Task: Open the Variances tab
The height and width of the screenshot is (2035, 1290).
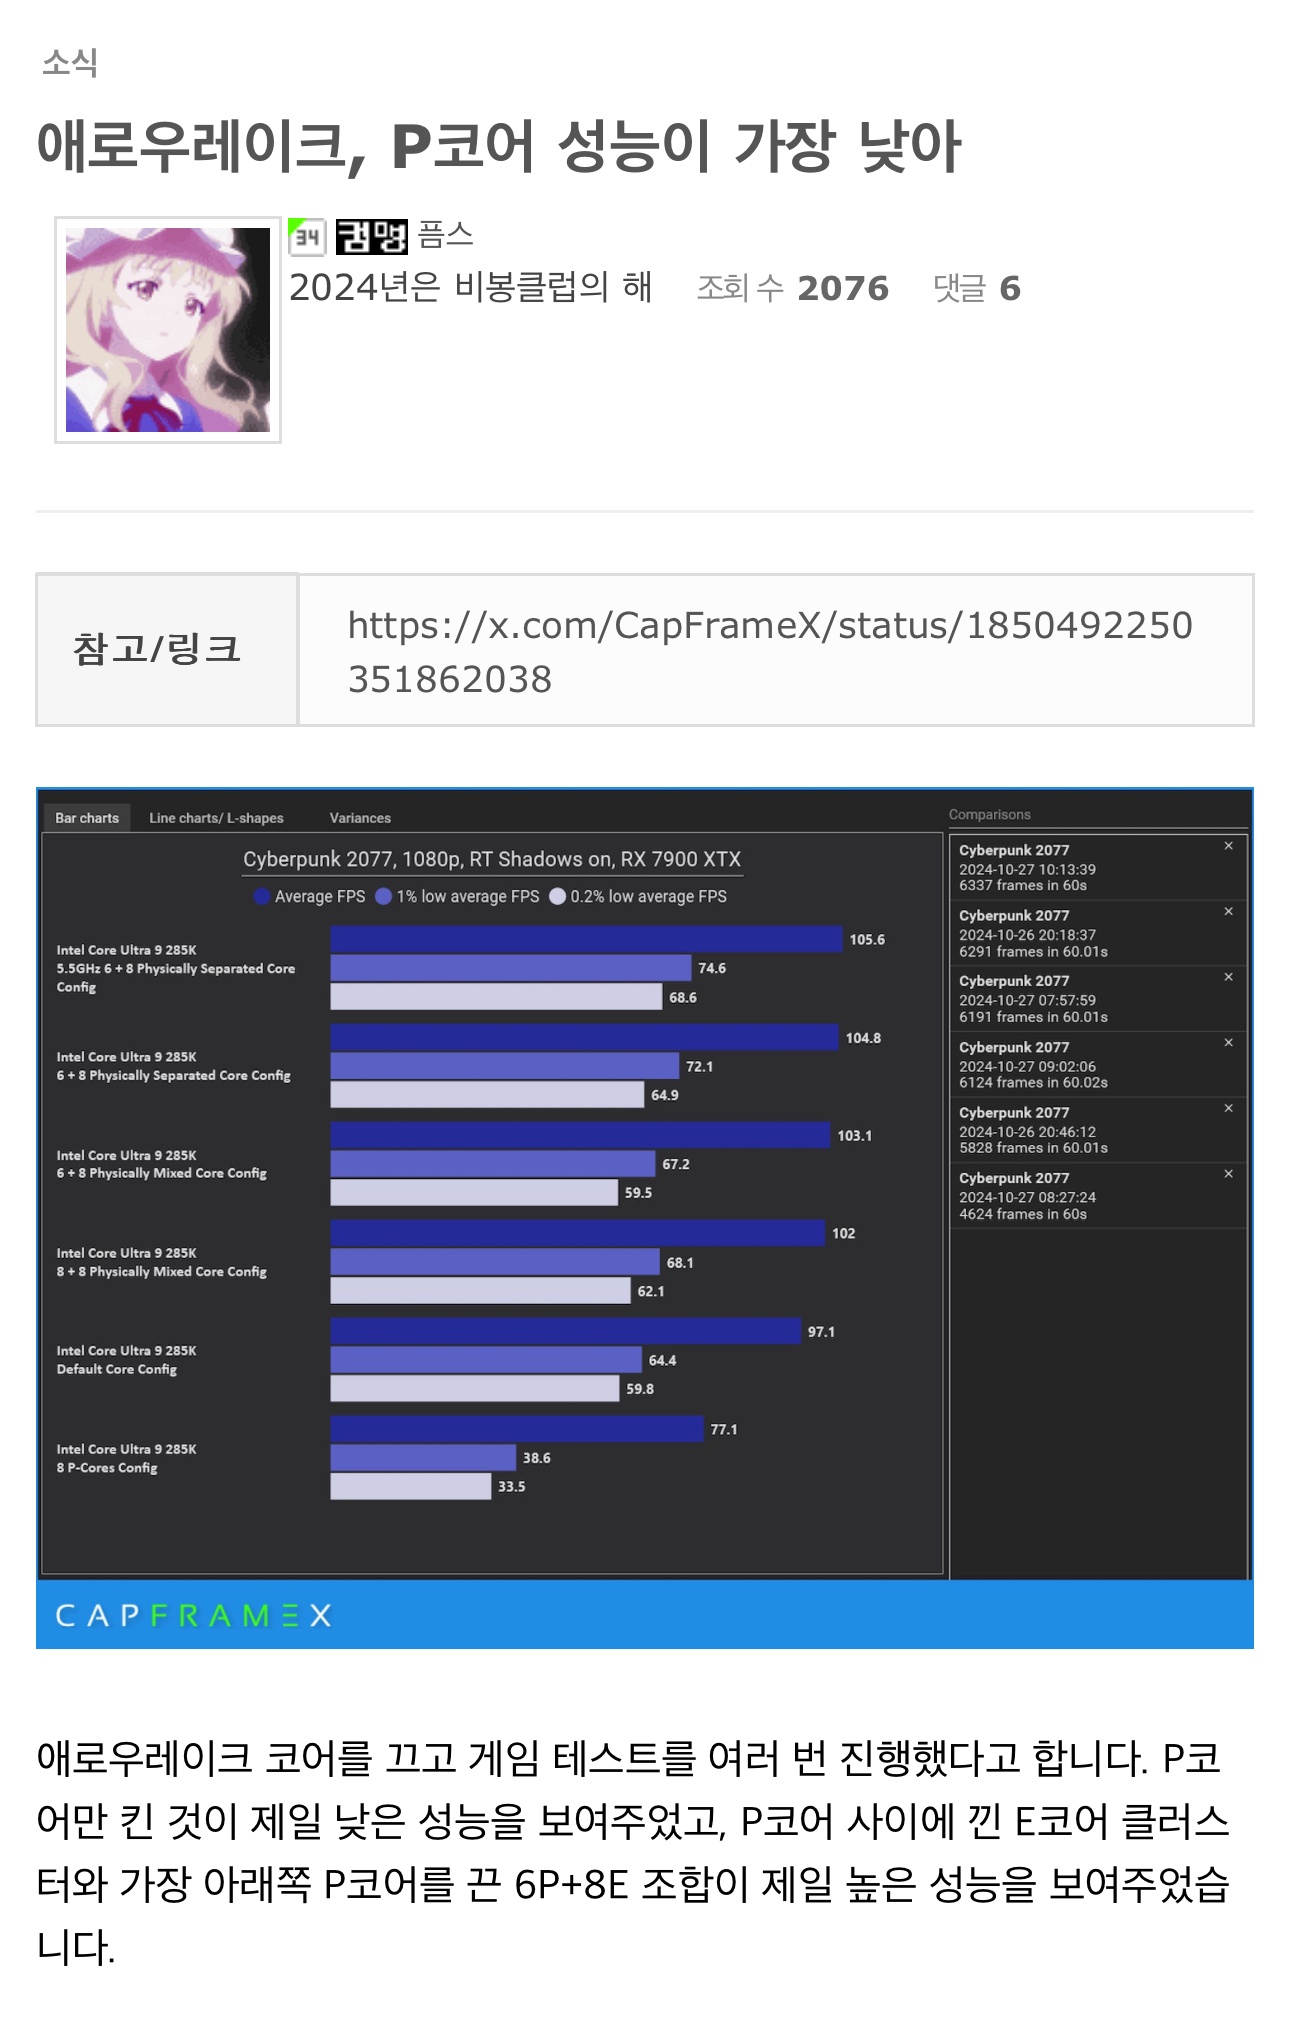Action: pos(360,817)
